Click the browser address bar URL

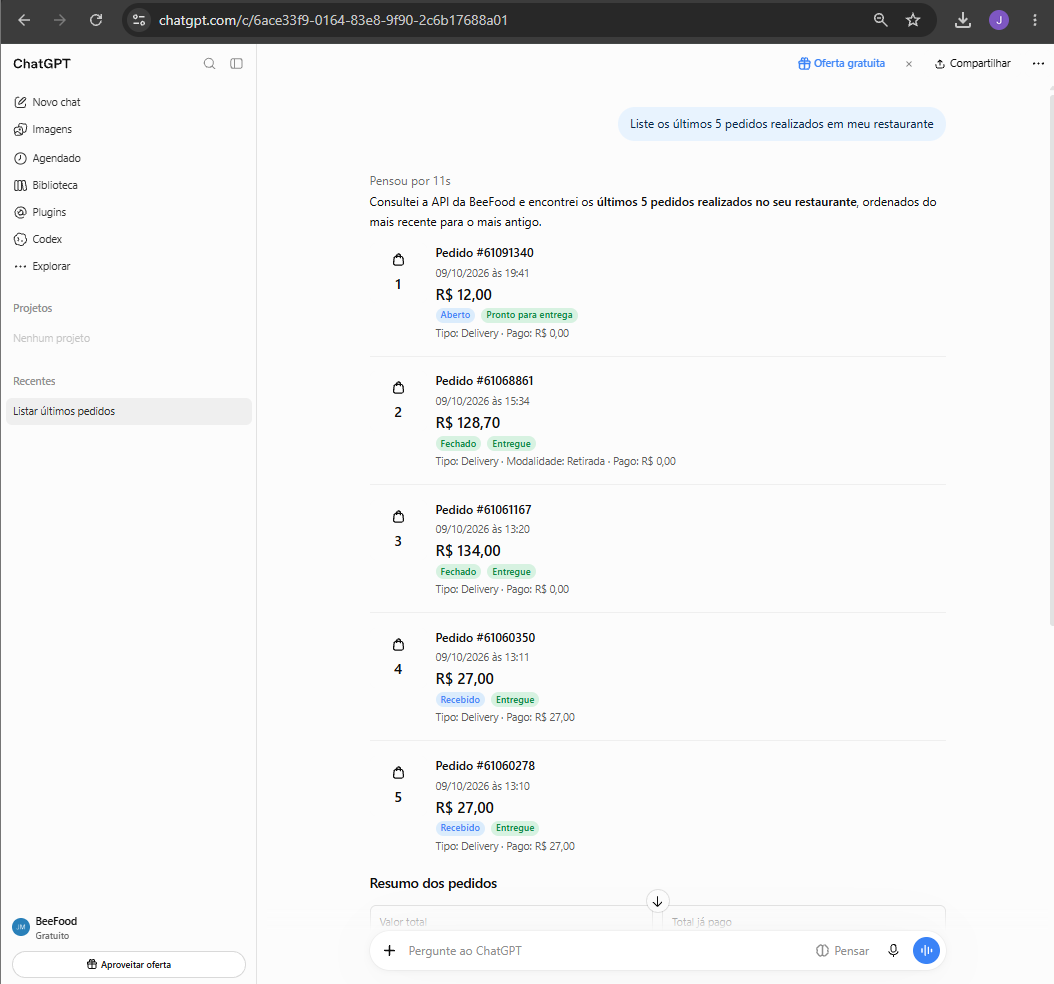(333, 20)
